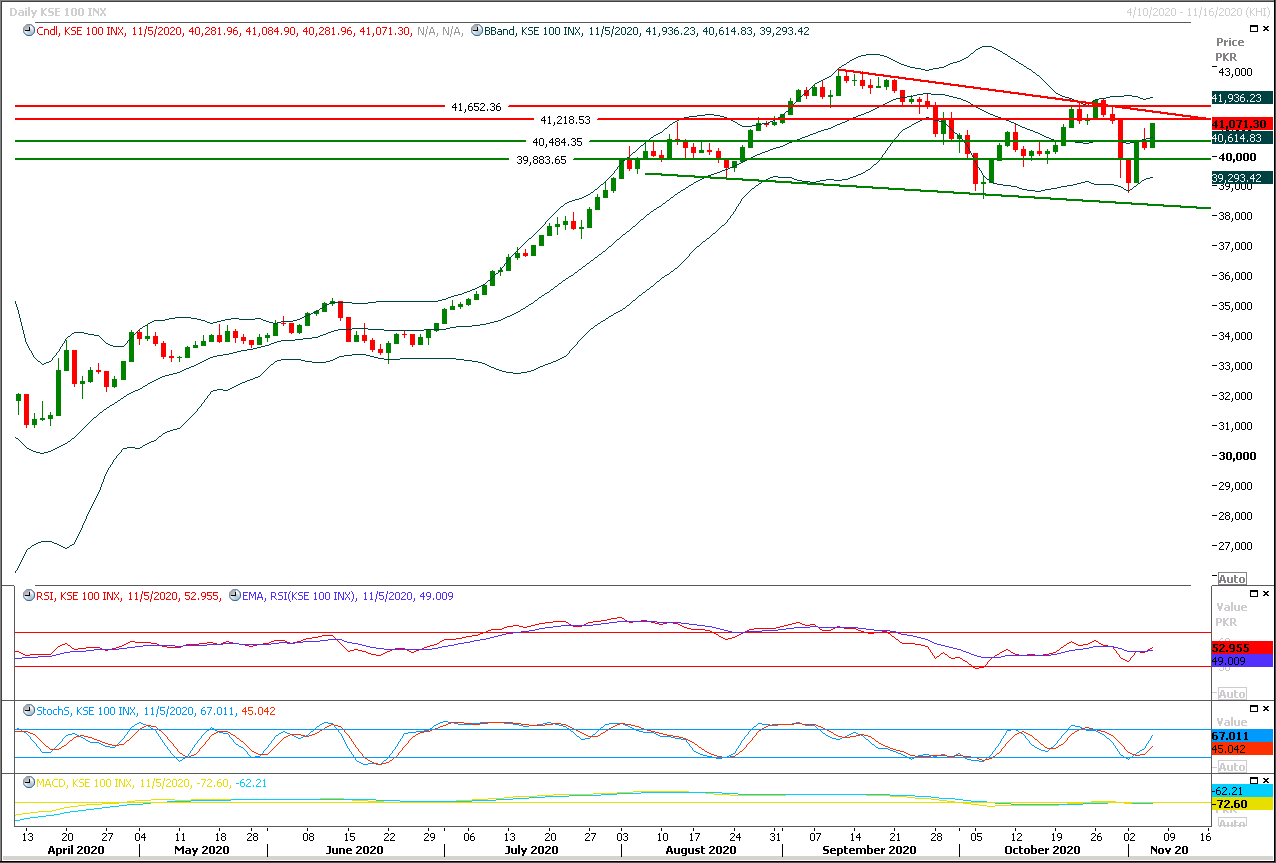Screen dimensions: 1276x863
Task: Click the Price PKR axis heading
Action: pyautogui.click(x=1230, y=49)
